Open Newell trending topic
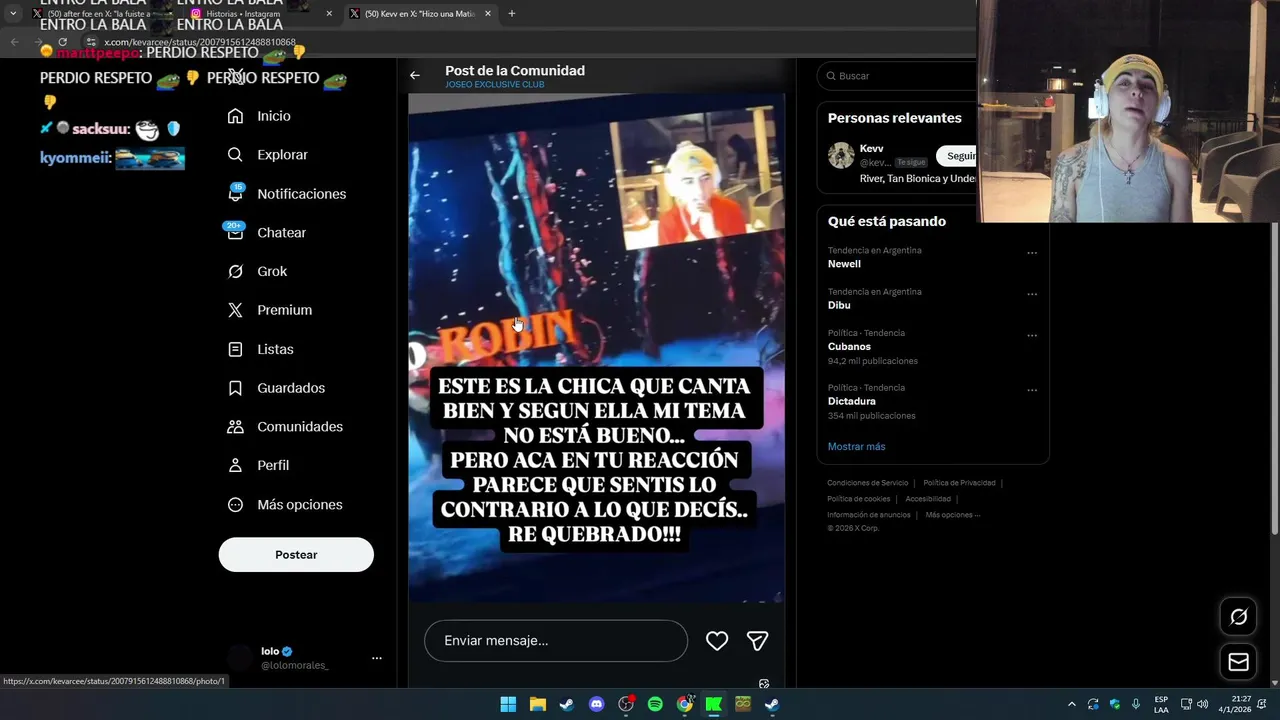 844,264
